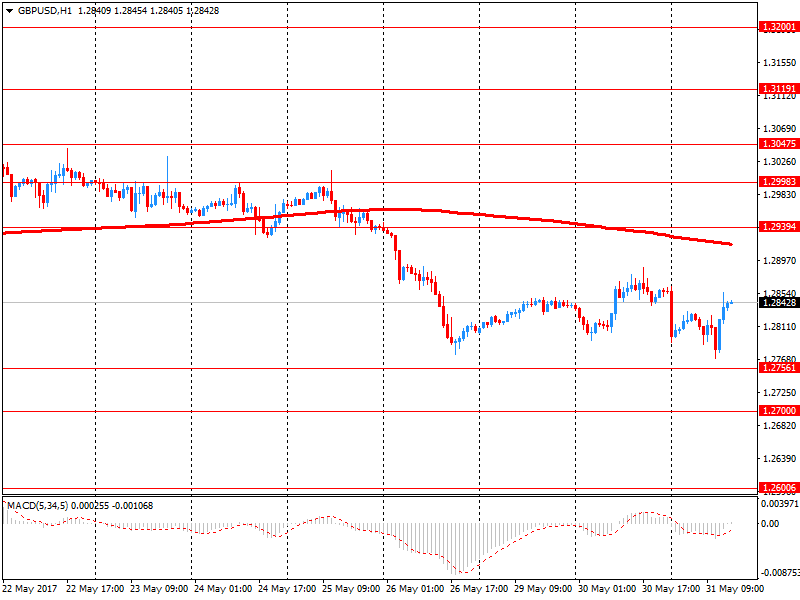Image resolution: width=800 pixels, height=600 pixels.
Task: Select the 26 May 01:00 time axis label
Action: click(x=415, y=589)
